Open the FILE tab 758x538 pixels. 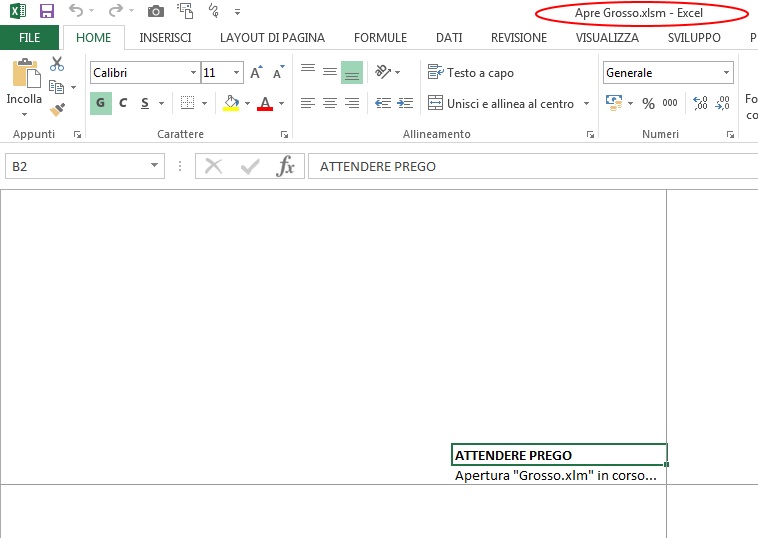click(29, 38)
